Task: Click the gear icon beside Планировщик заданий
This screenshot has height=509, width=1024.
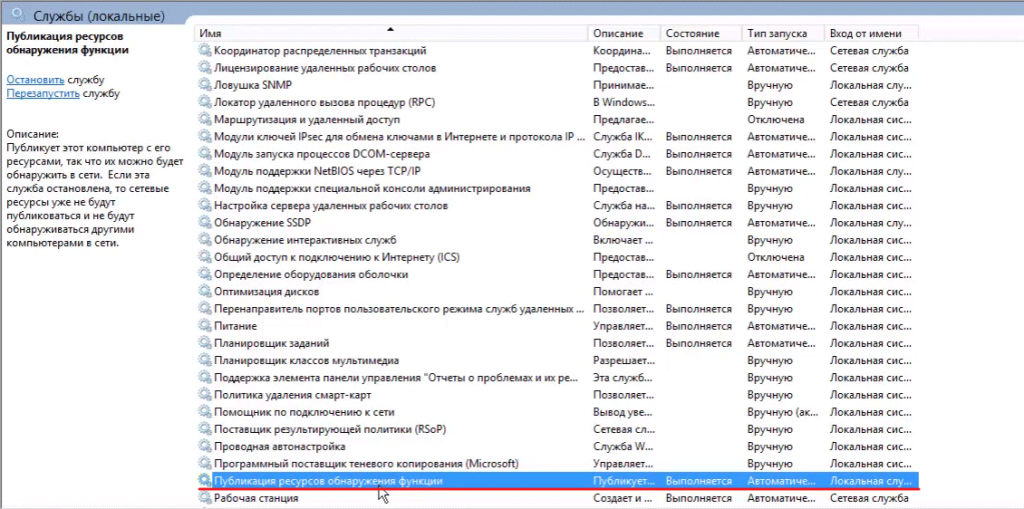Action: coord(205,343)
